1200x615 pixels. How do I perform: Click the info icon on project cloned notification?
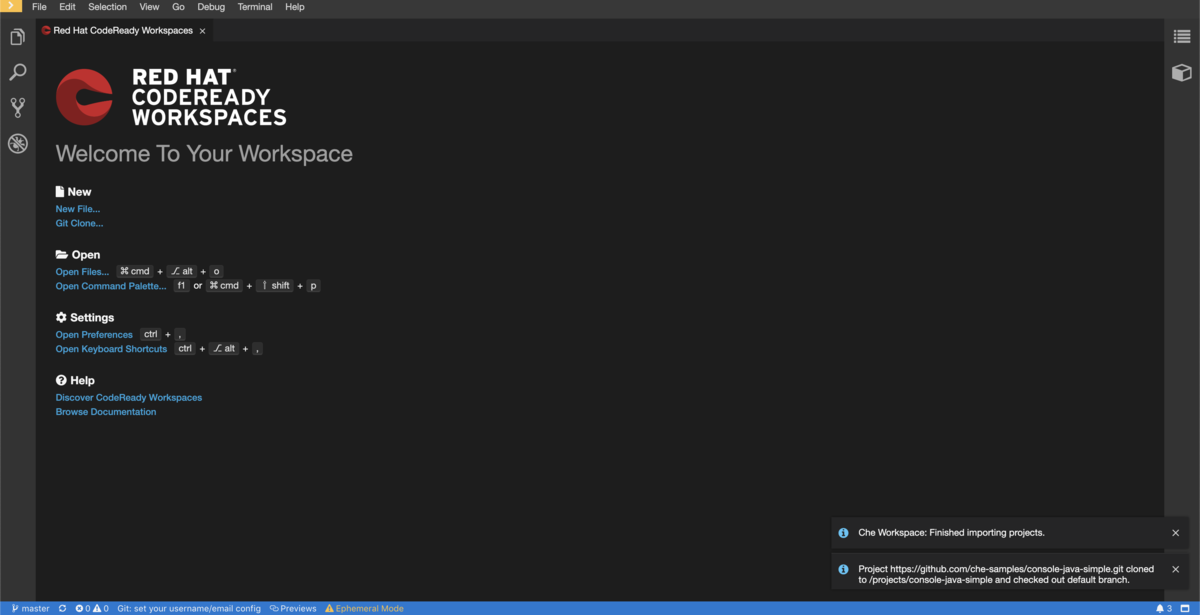click(843, 569)
